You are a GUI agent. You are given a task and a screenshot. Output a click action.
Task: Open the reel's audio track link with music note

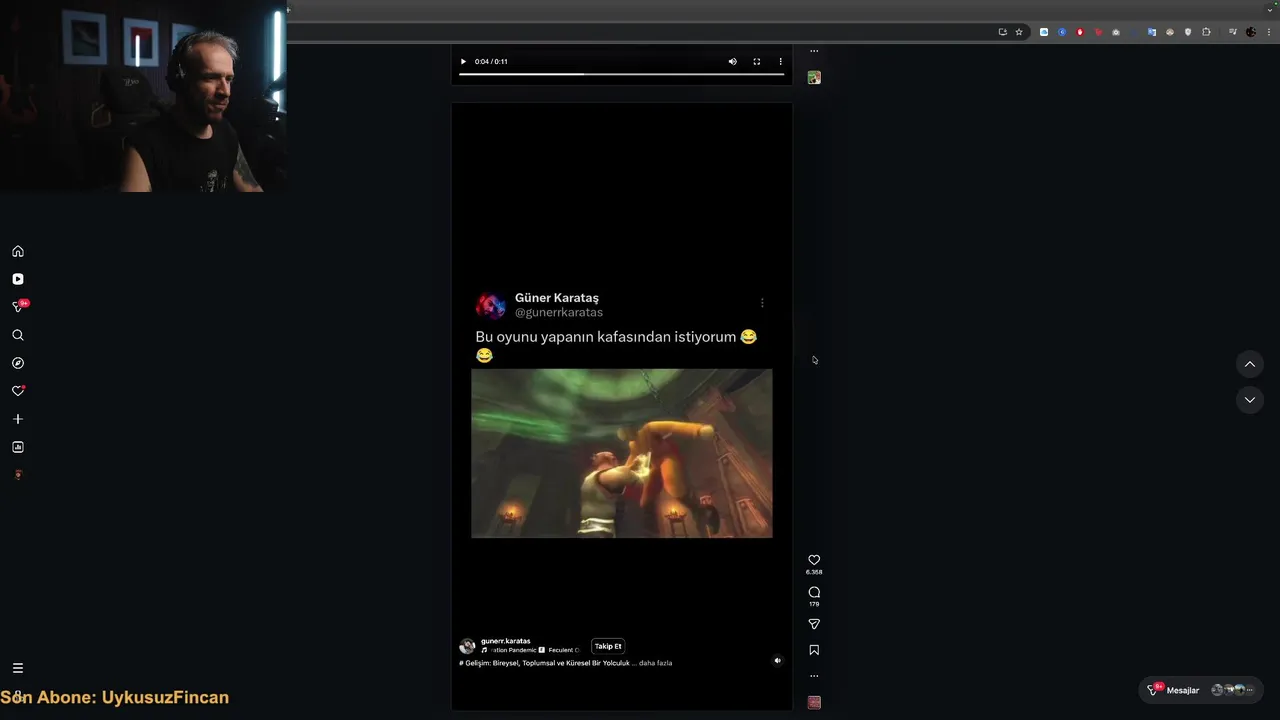click(530, 650)
